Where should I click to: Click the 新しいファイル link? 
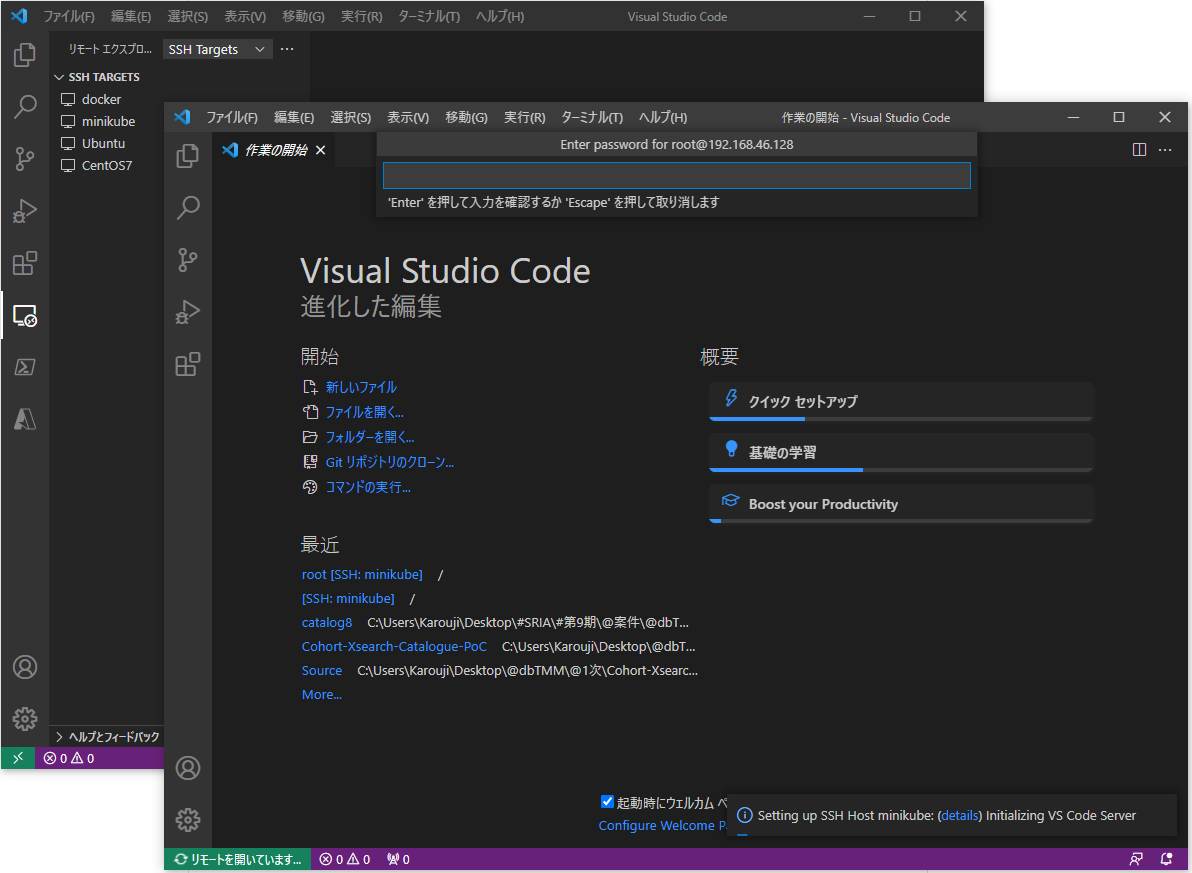coord(361,387)
